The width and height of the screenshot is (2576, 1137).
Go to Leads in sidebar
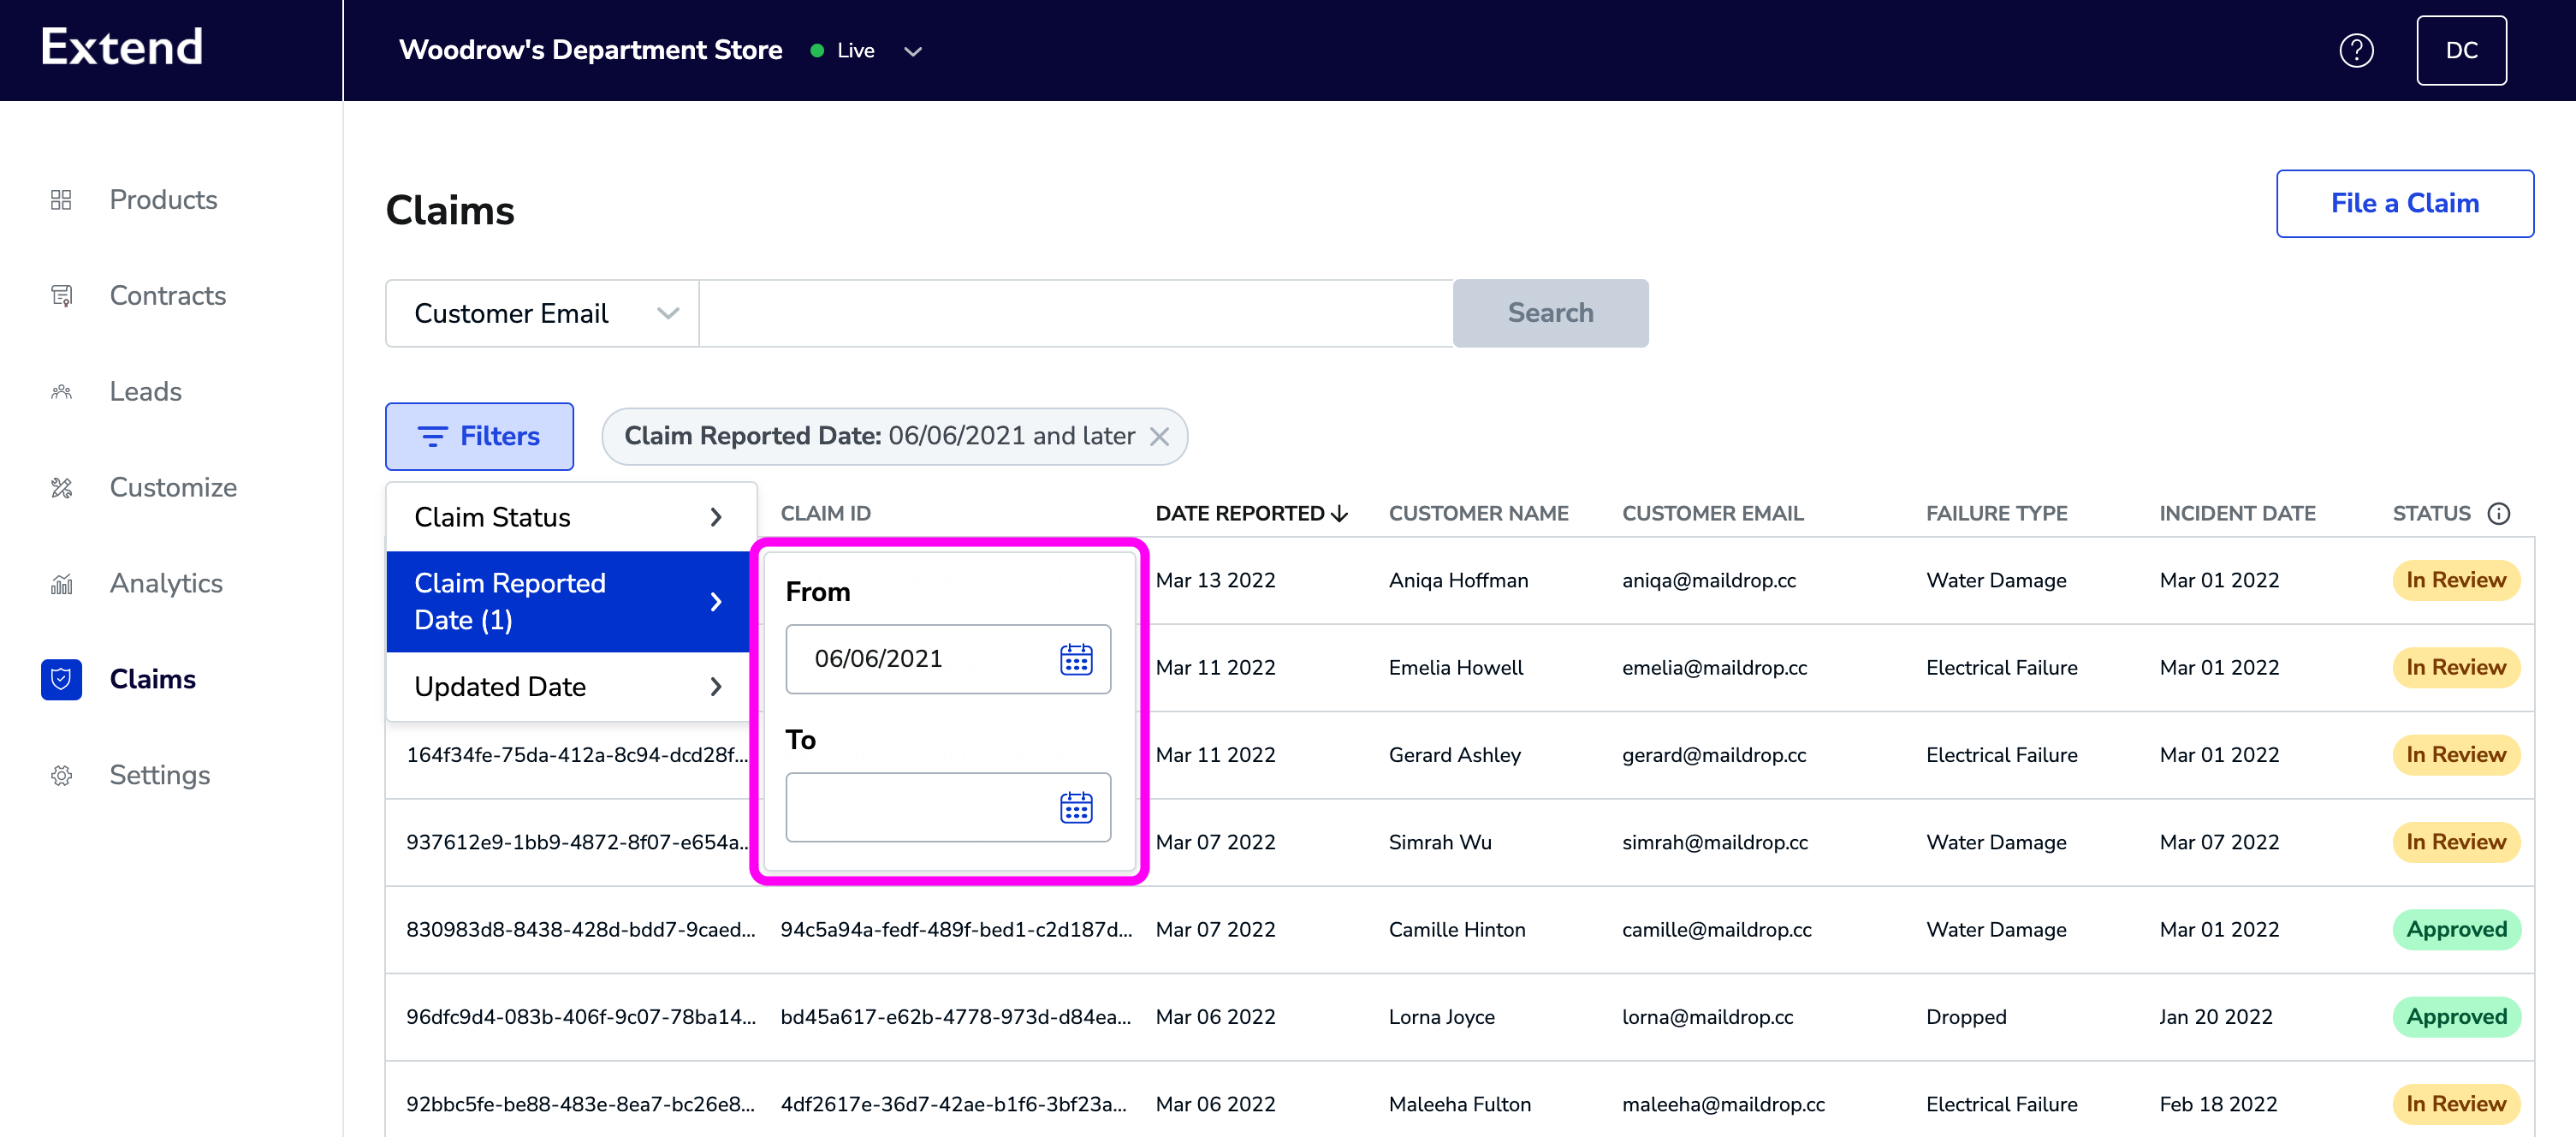[145, 392]
